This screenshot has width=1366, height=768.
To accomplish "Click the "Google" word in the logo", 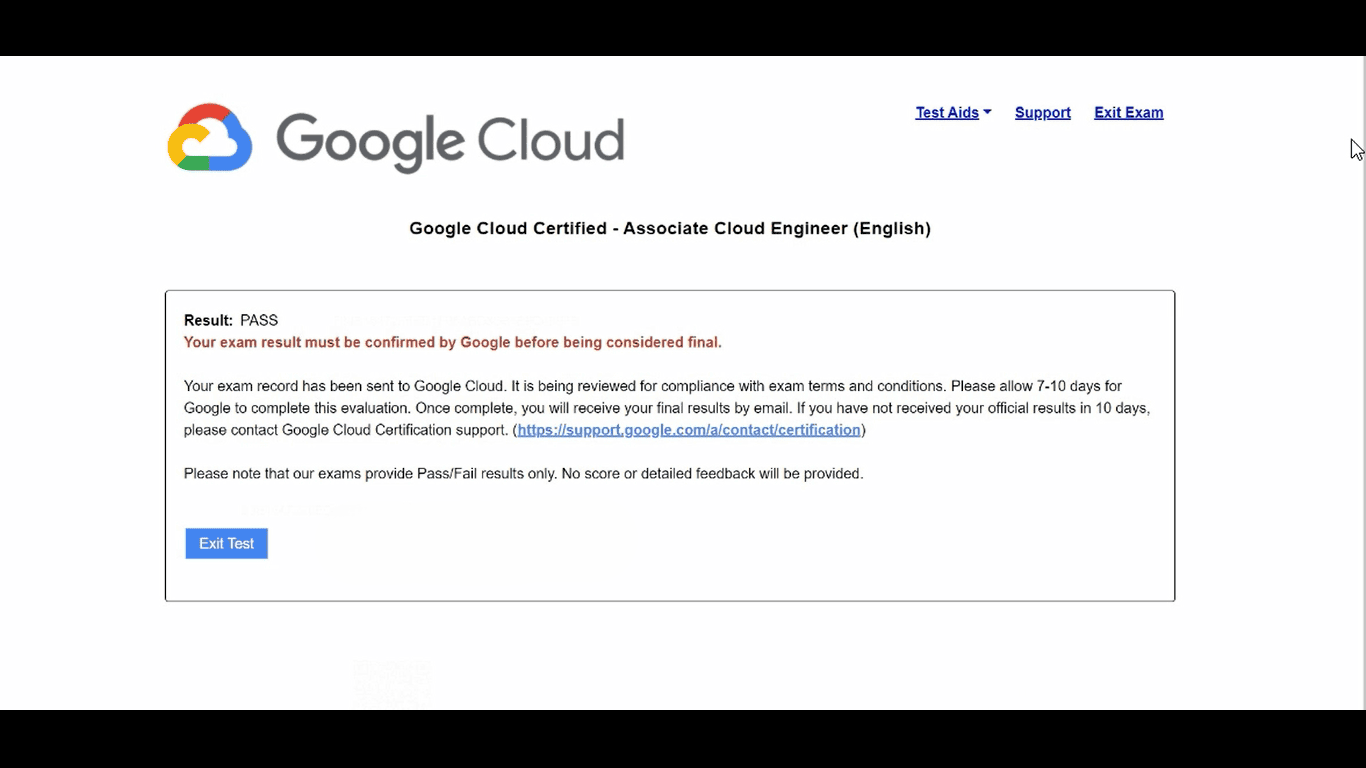I will pyautogui.click(x=371, y=141).
